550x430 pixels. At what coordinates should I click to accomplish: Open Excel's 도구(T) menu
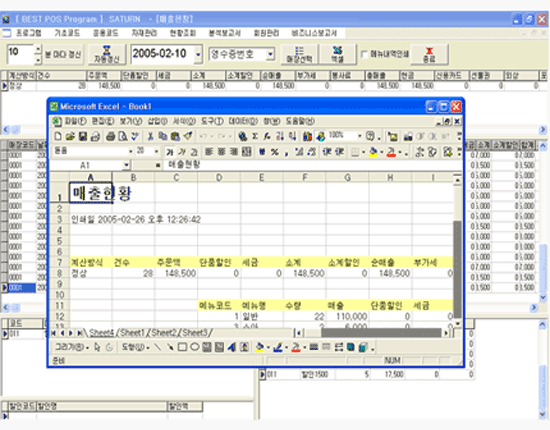pos(212,121)
